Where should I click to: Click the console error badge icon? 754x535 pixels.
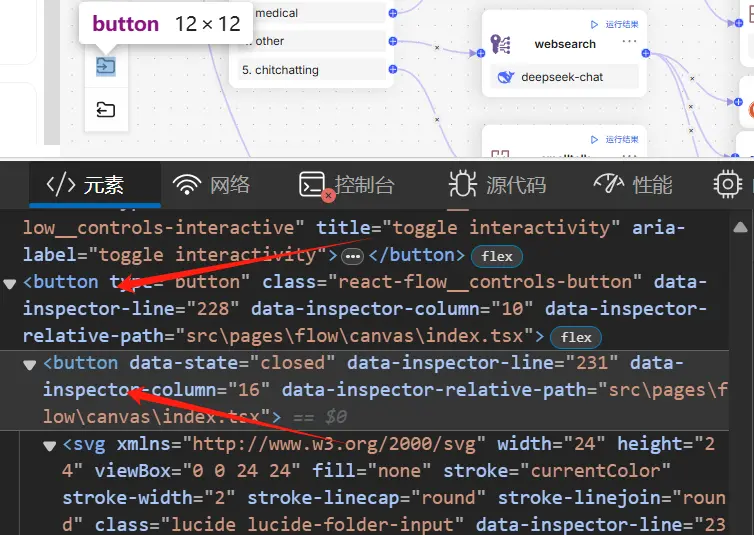click(x=328, y=196)
